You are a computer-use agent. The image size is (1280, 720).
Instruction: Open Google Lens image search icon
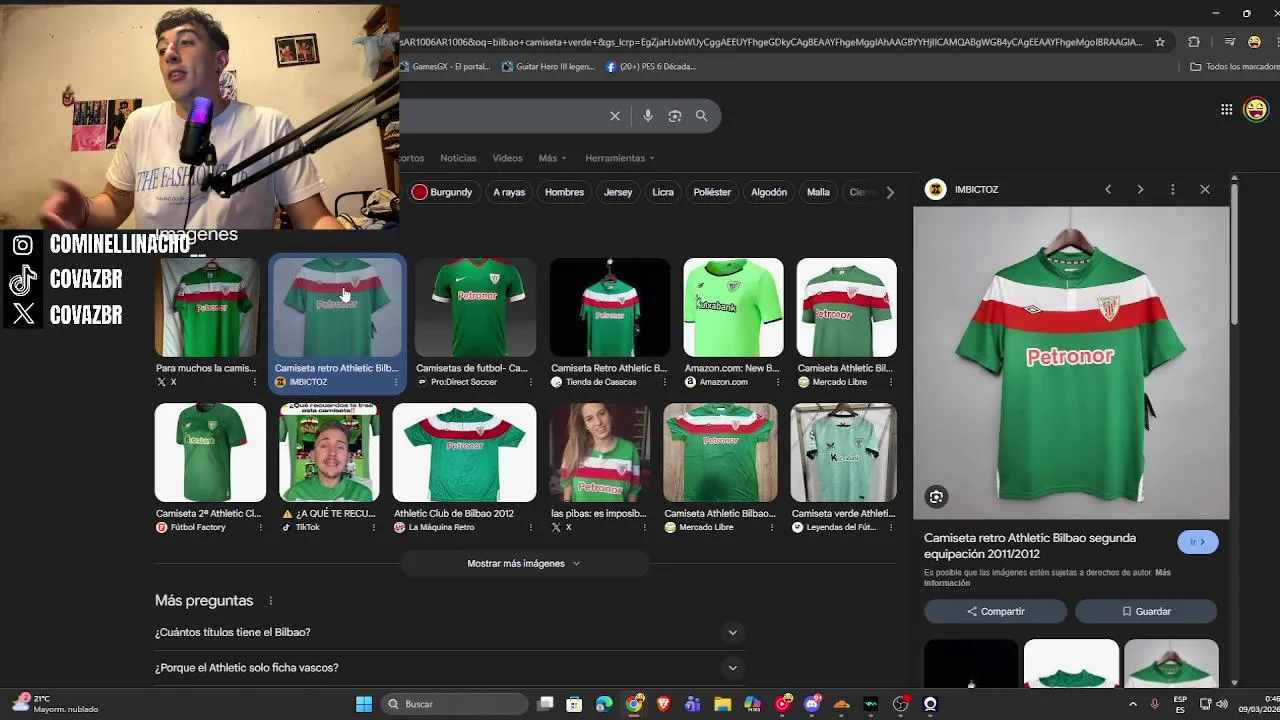[x=675, y=116]
